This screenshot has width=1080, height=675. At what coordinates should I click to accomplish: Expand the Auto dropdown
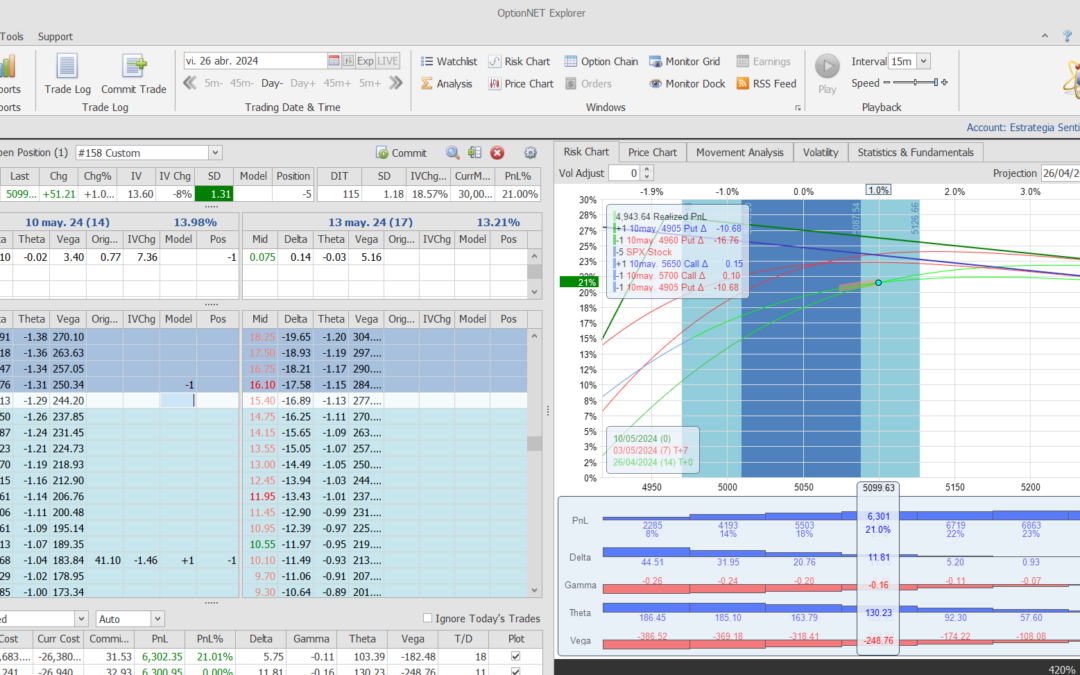click(157, 619)
